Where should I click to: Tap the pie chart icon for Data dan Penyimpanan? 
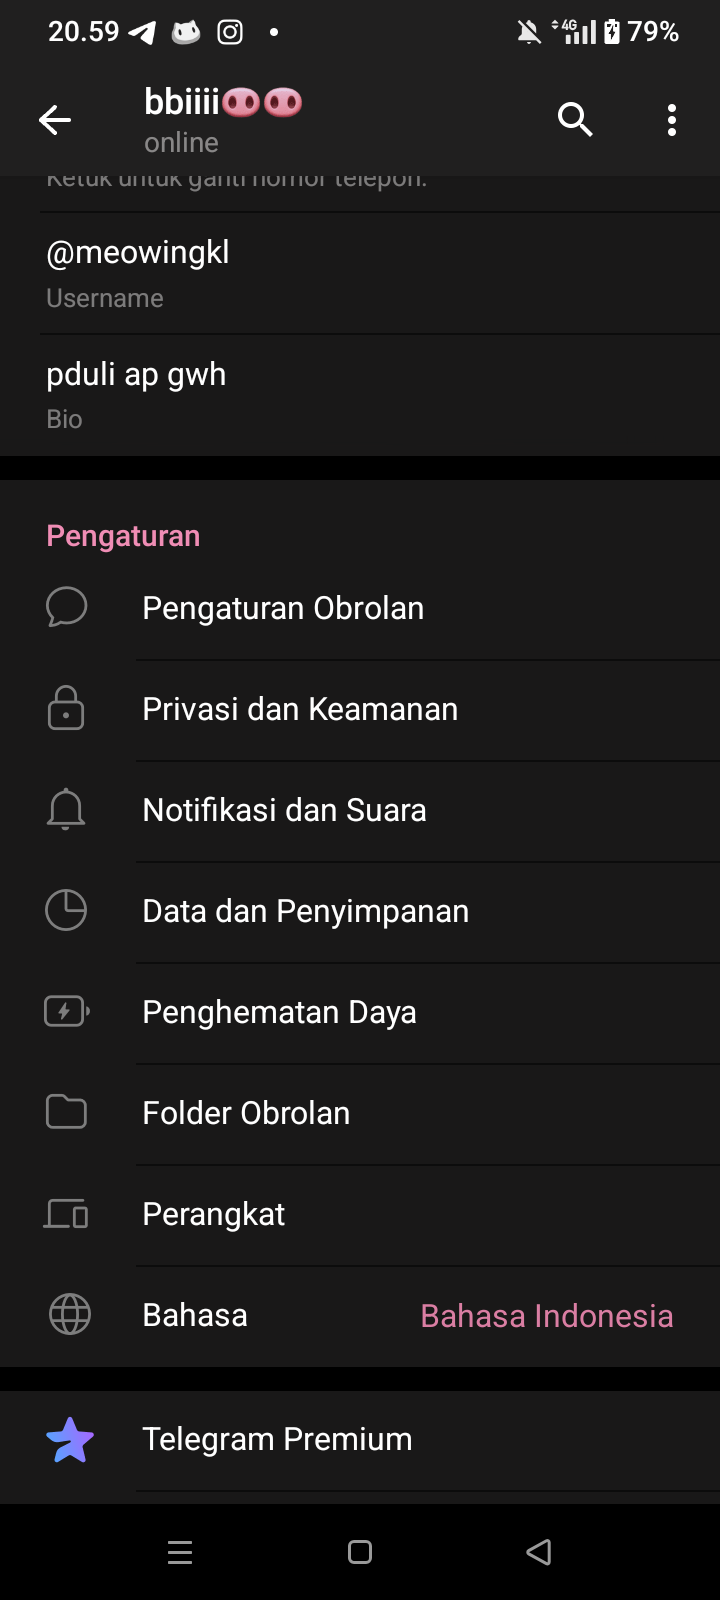[x=66, y=910]
